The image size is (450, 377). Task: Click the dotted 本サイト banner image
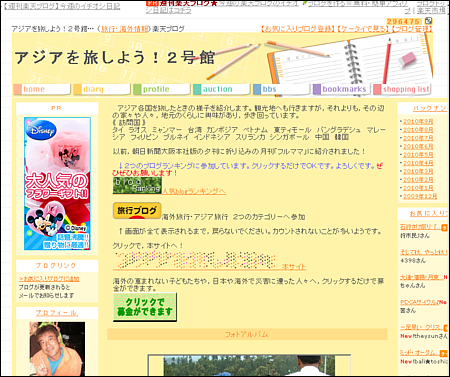(x=196, y=260)
